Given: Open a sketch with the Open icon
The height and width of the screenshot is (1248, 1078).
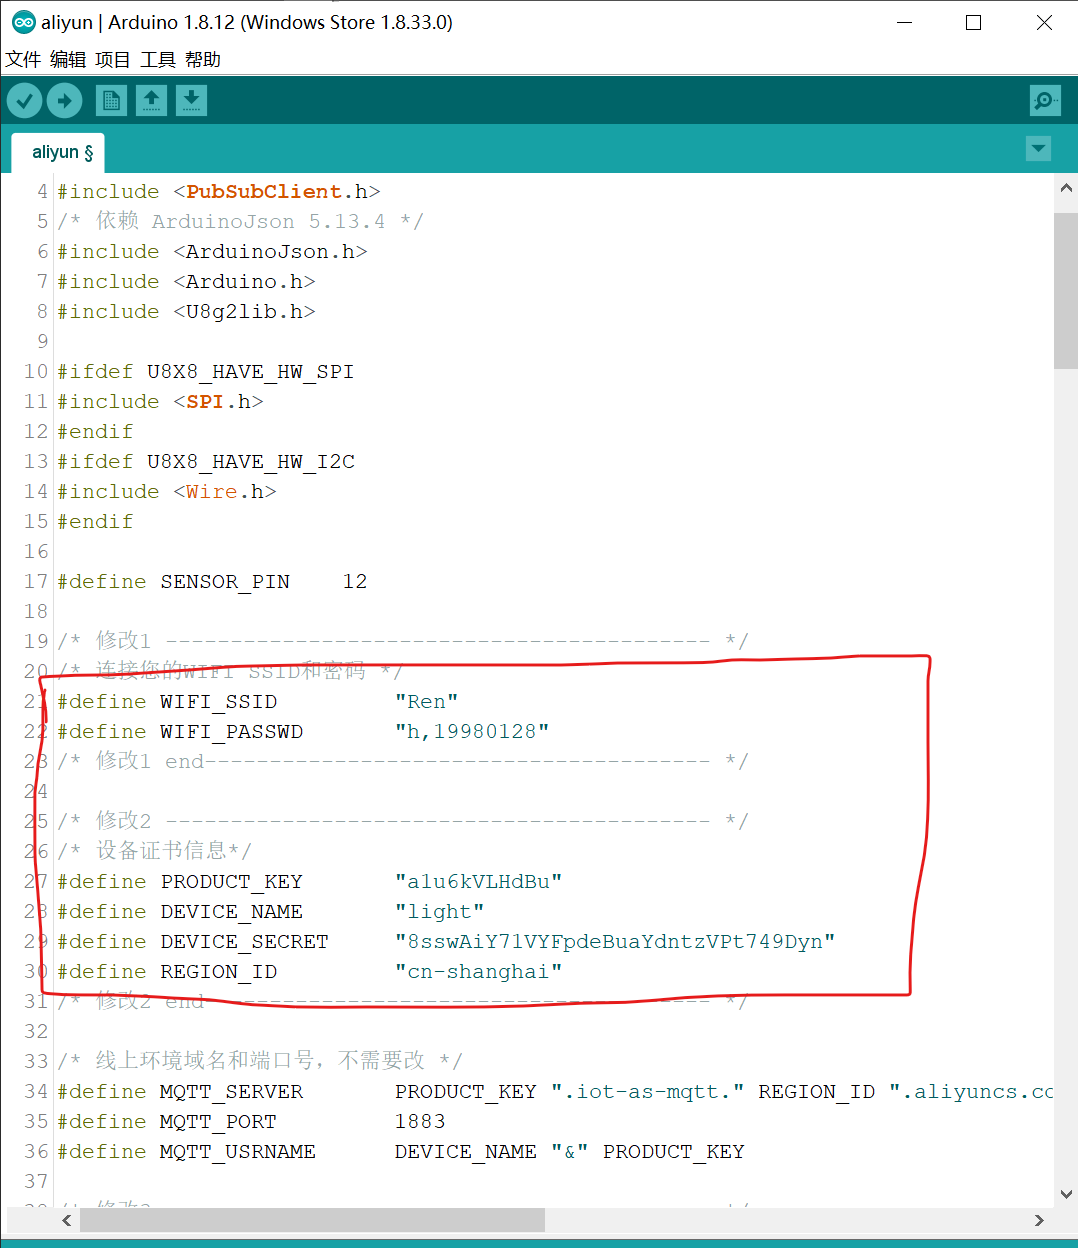Looking at the screenshot, I should [151, 101].
